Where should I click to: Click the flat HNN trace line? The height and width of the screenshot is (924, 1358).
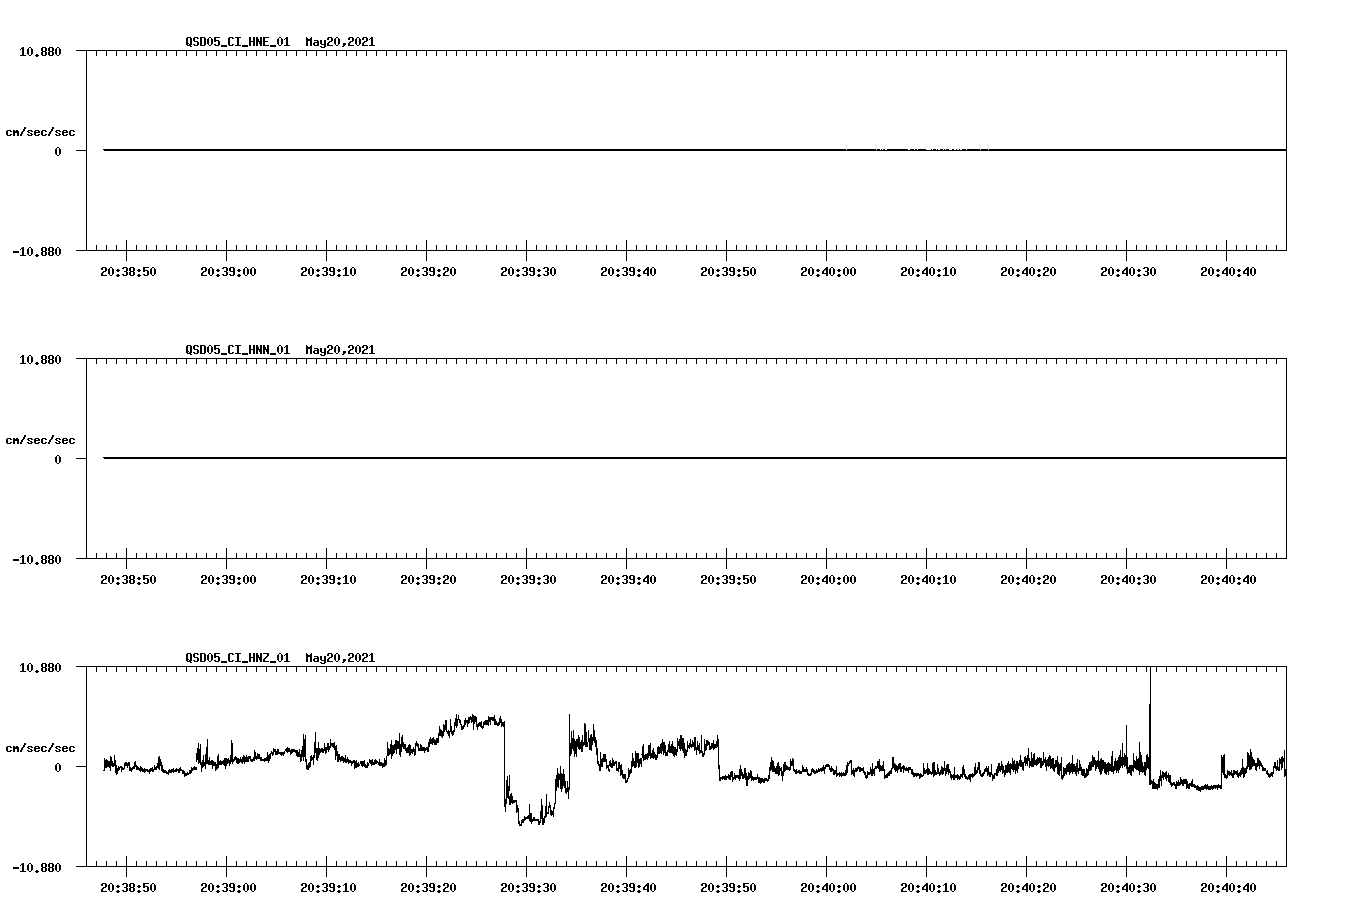pyautogui.click(x=694, y=458)
